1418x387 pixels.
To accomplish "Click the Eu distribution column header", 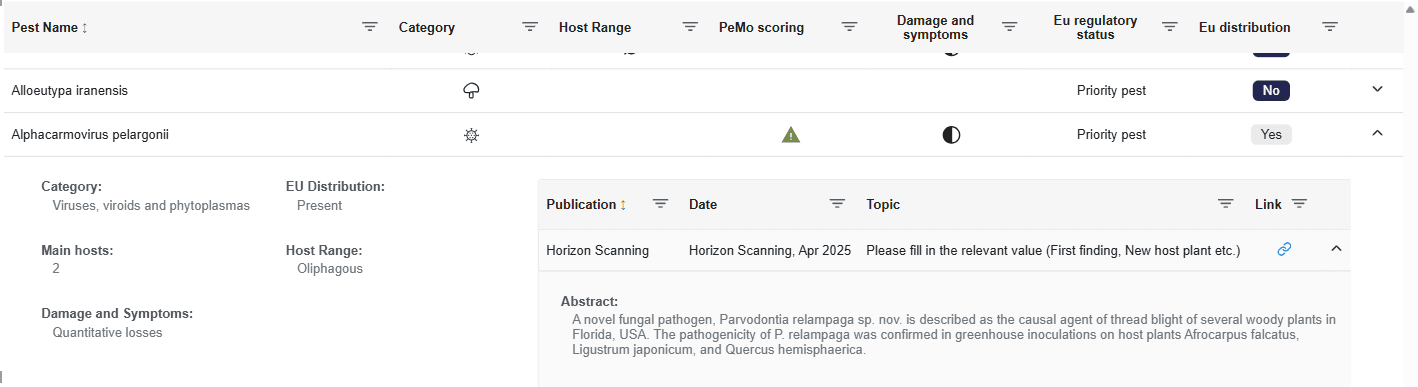I will coord(1245,28).
